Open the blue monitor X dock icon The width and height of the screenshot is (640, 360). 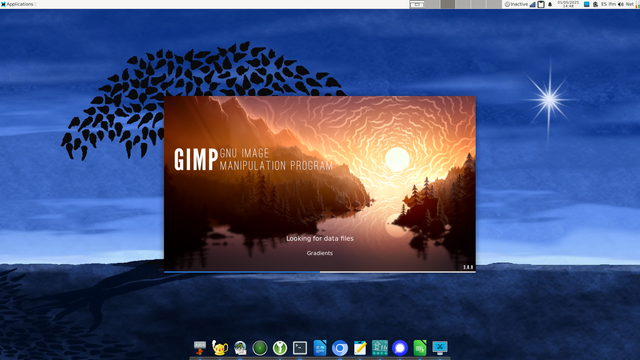(x=440, y=348)
